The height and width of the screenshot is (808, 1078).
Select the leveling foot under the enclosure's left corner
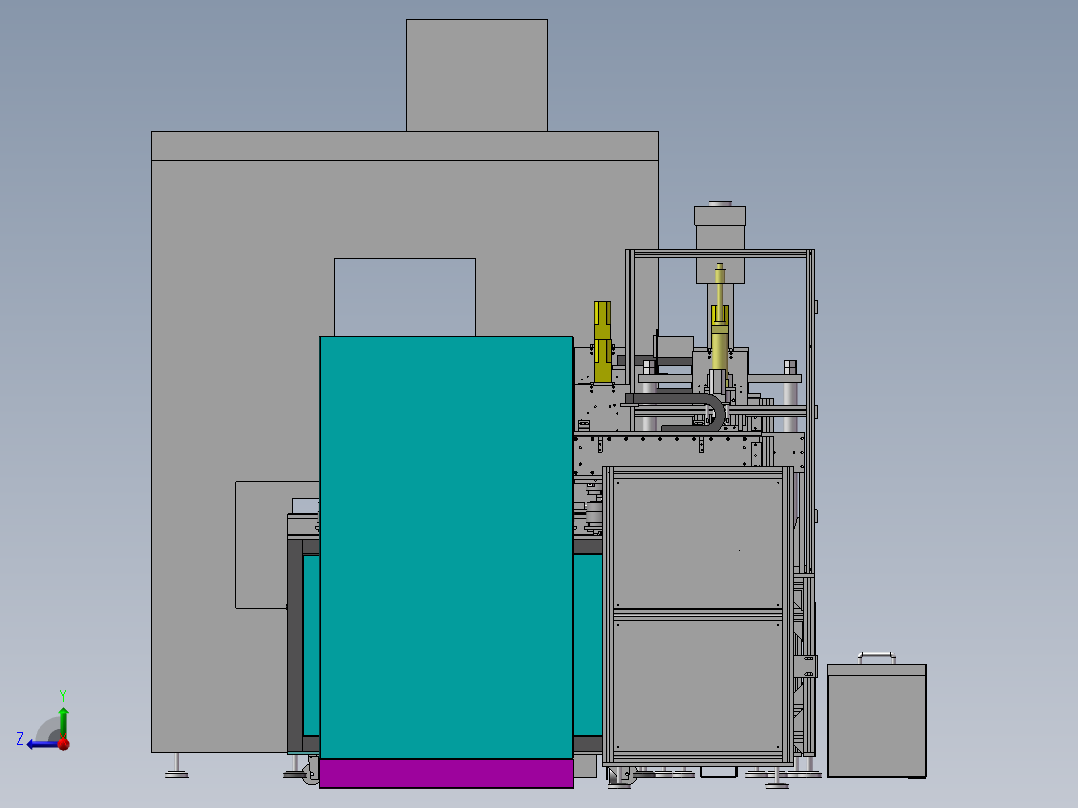tap(177, 767)
